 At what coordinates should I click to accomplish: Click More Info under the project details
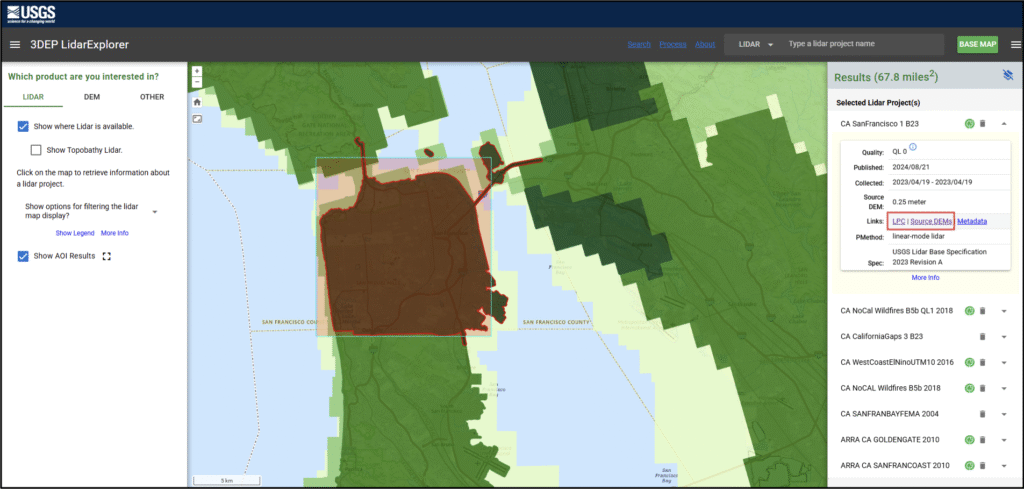[x=925, y=277]
